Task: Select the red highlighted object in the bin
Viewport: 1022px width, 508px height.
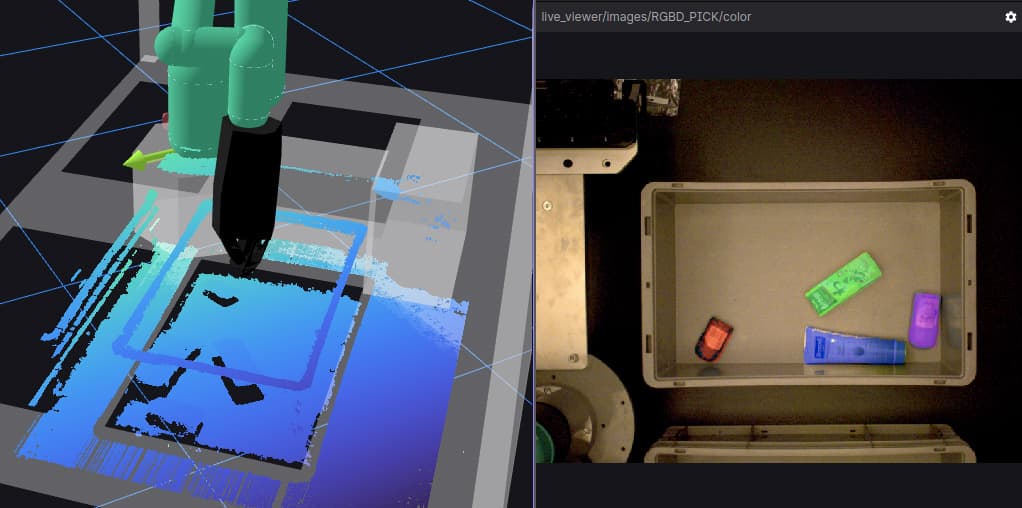Action: click(x=713, y=338)
